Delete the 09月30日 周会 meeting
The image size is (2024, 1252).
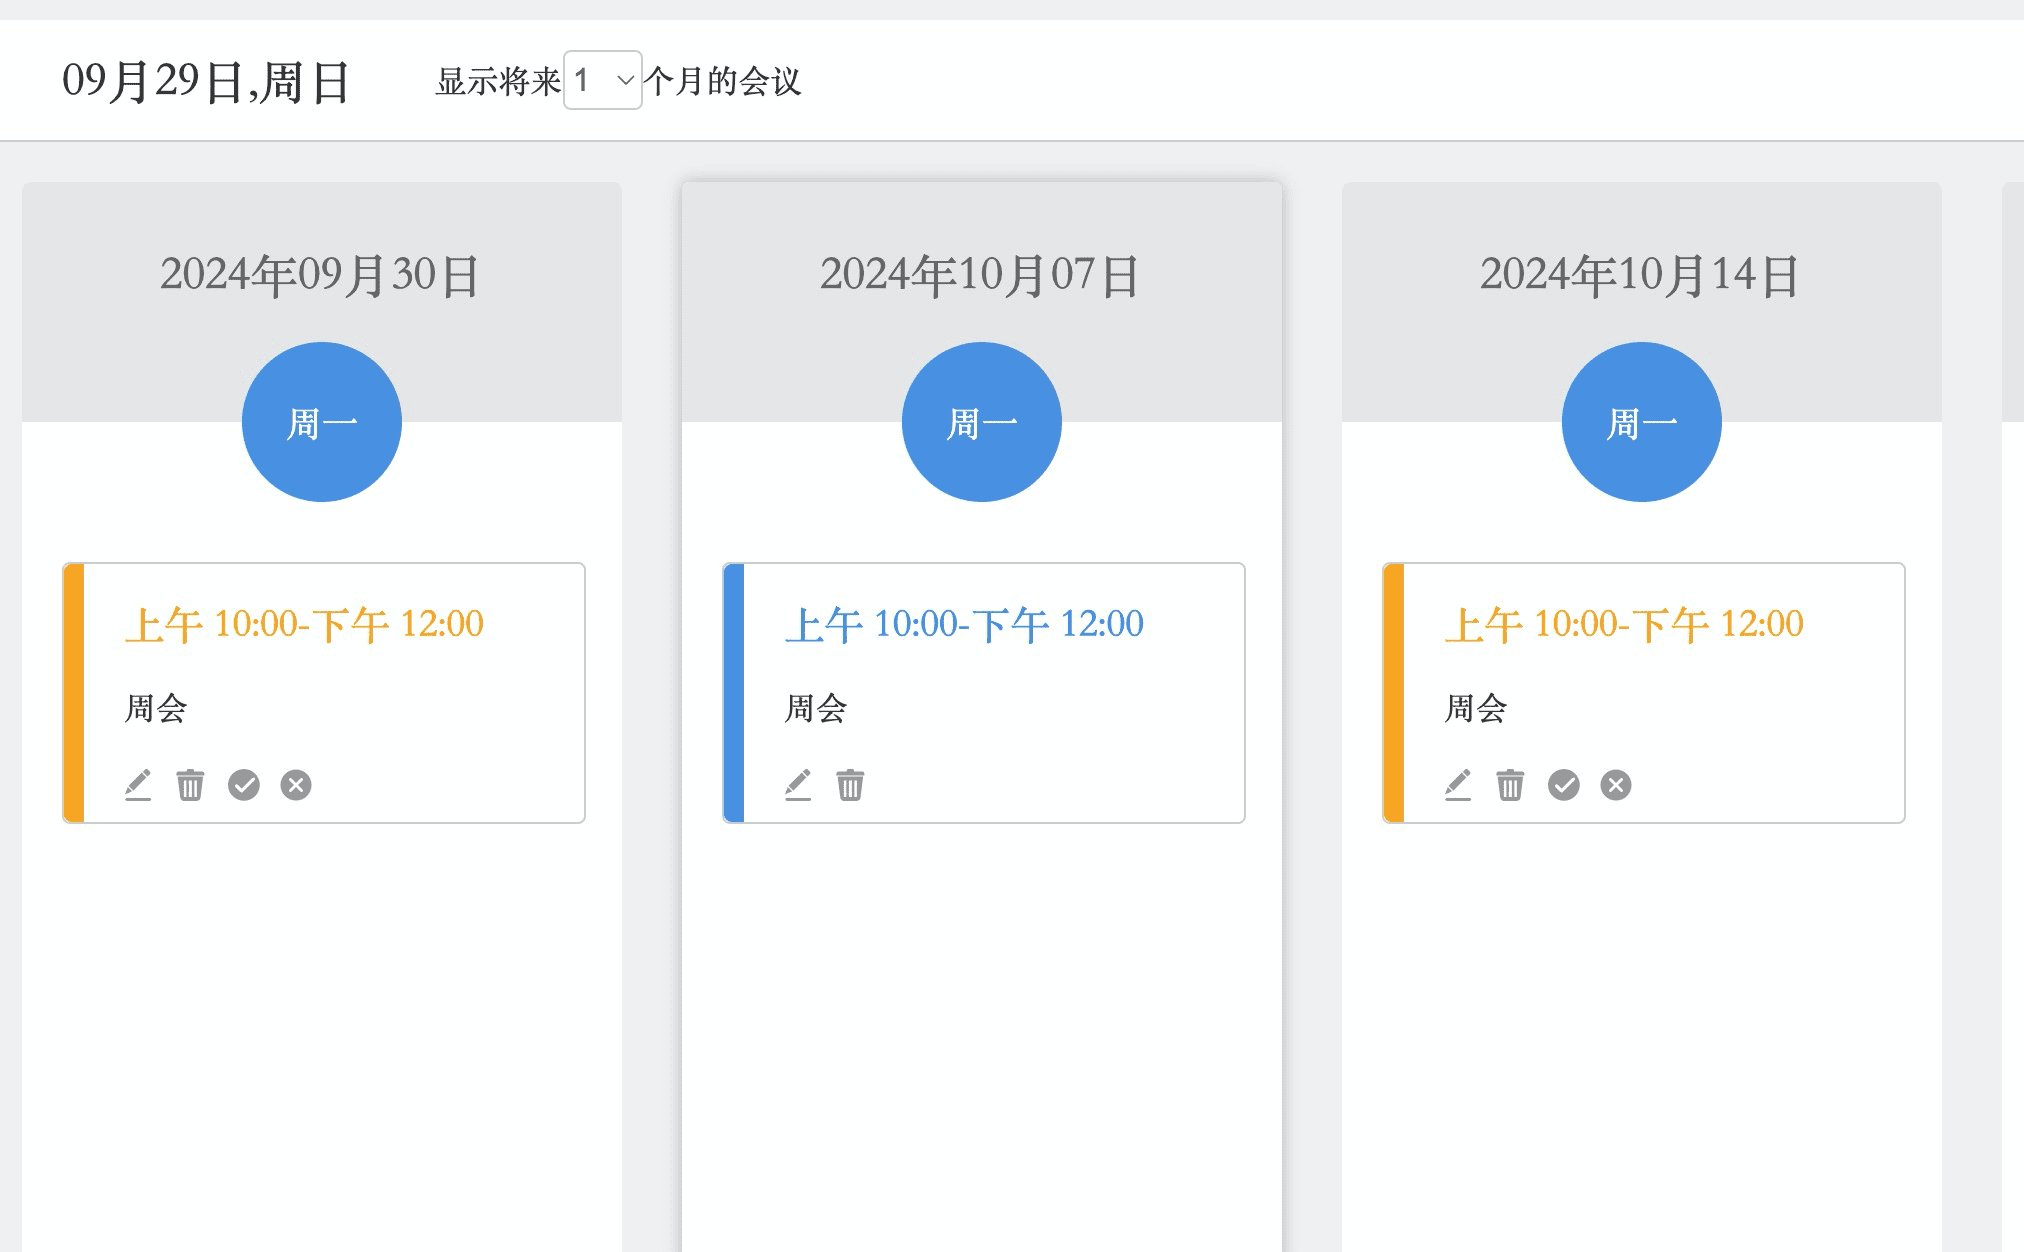coord(190,785)
